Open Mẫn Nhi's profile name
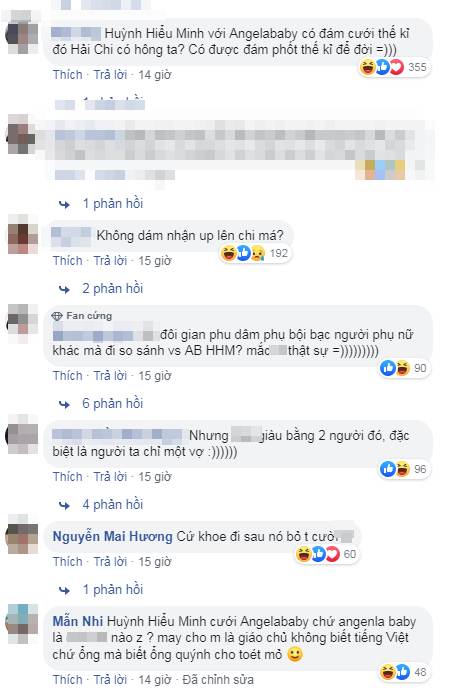Image resolution: width=455 pixels, height=698 pixels. pyautogui.click(x=78, y=621)
